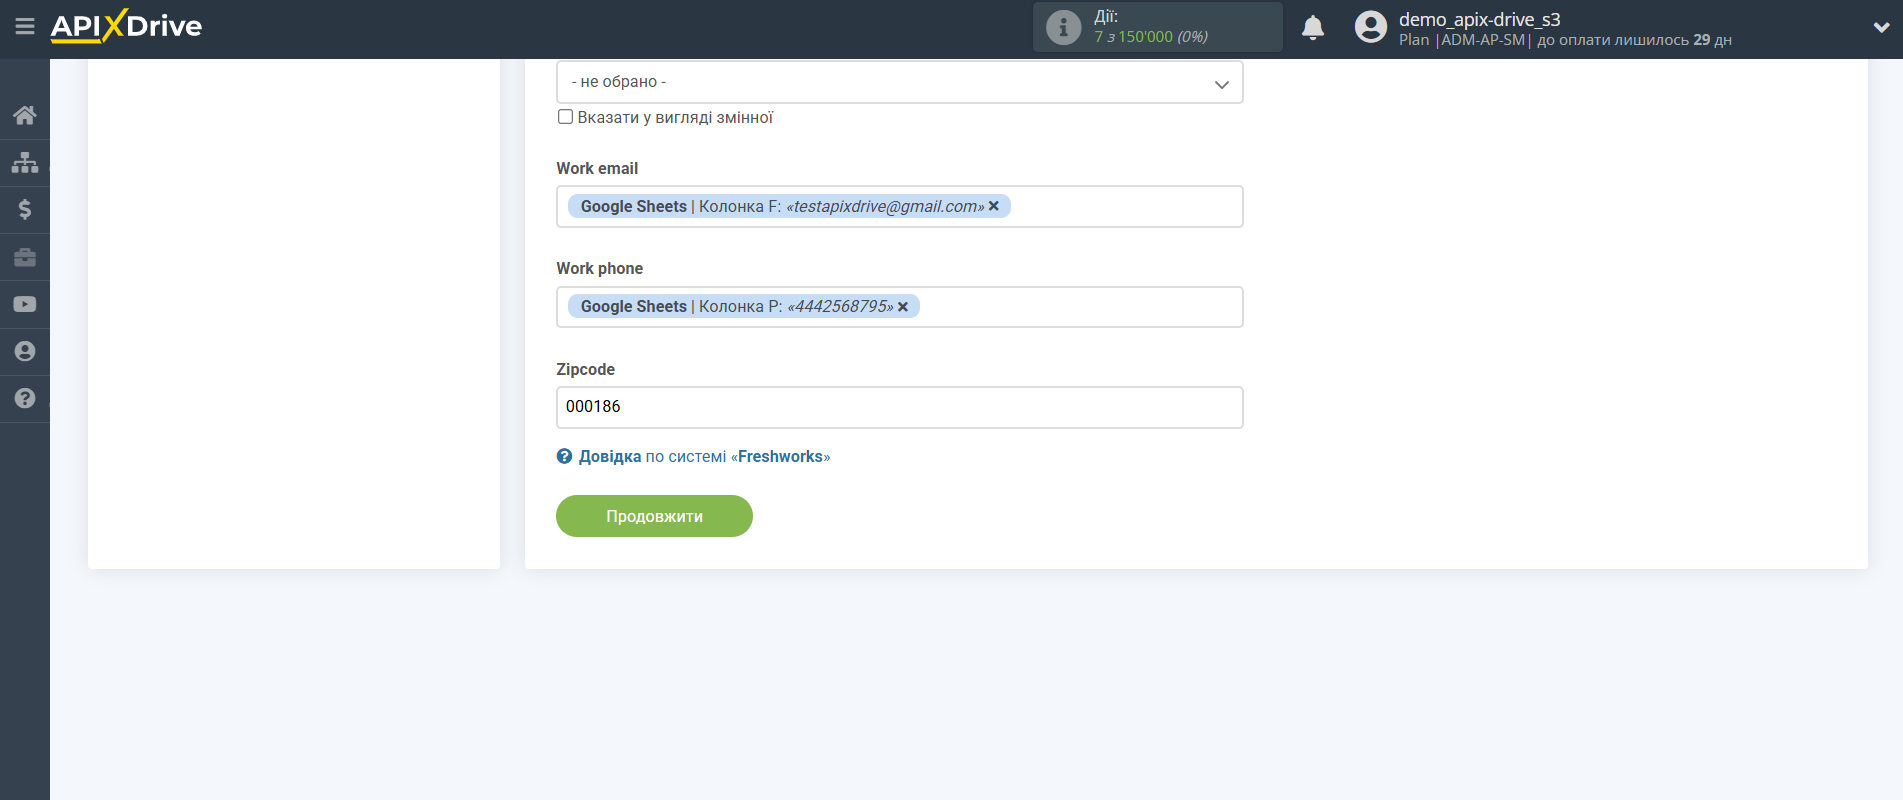The width and height of the screenshot is (1903, 800).
Task: Go to home via sidebar house icon
Action: 25,115
